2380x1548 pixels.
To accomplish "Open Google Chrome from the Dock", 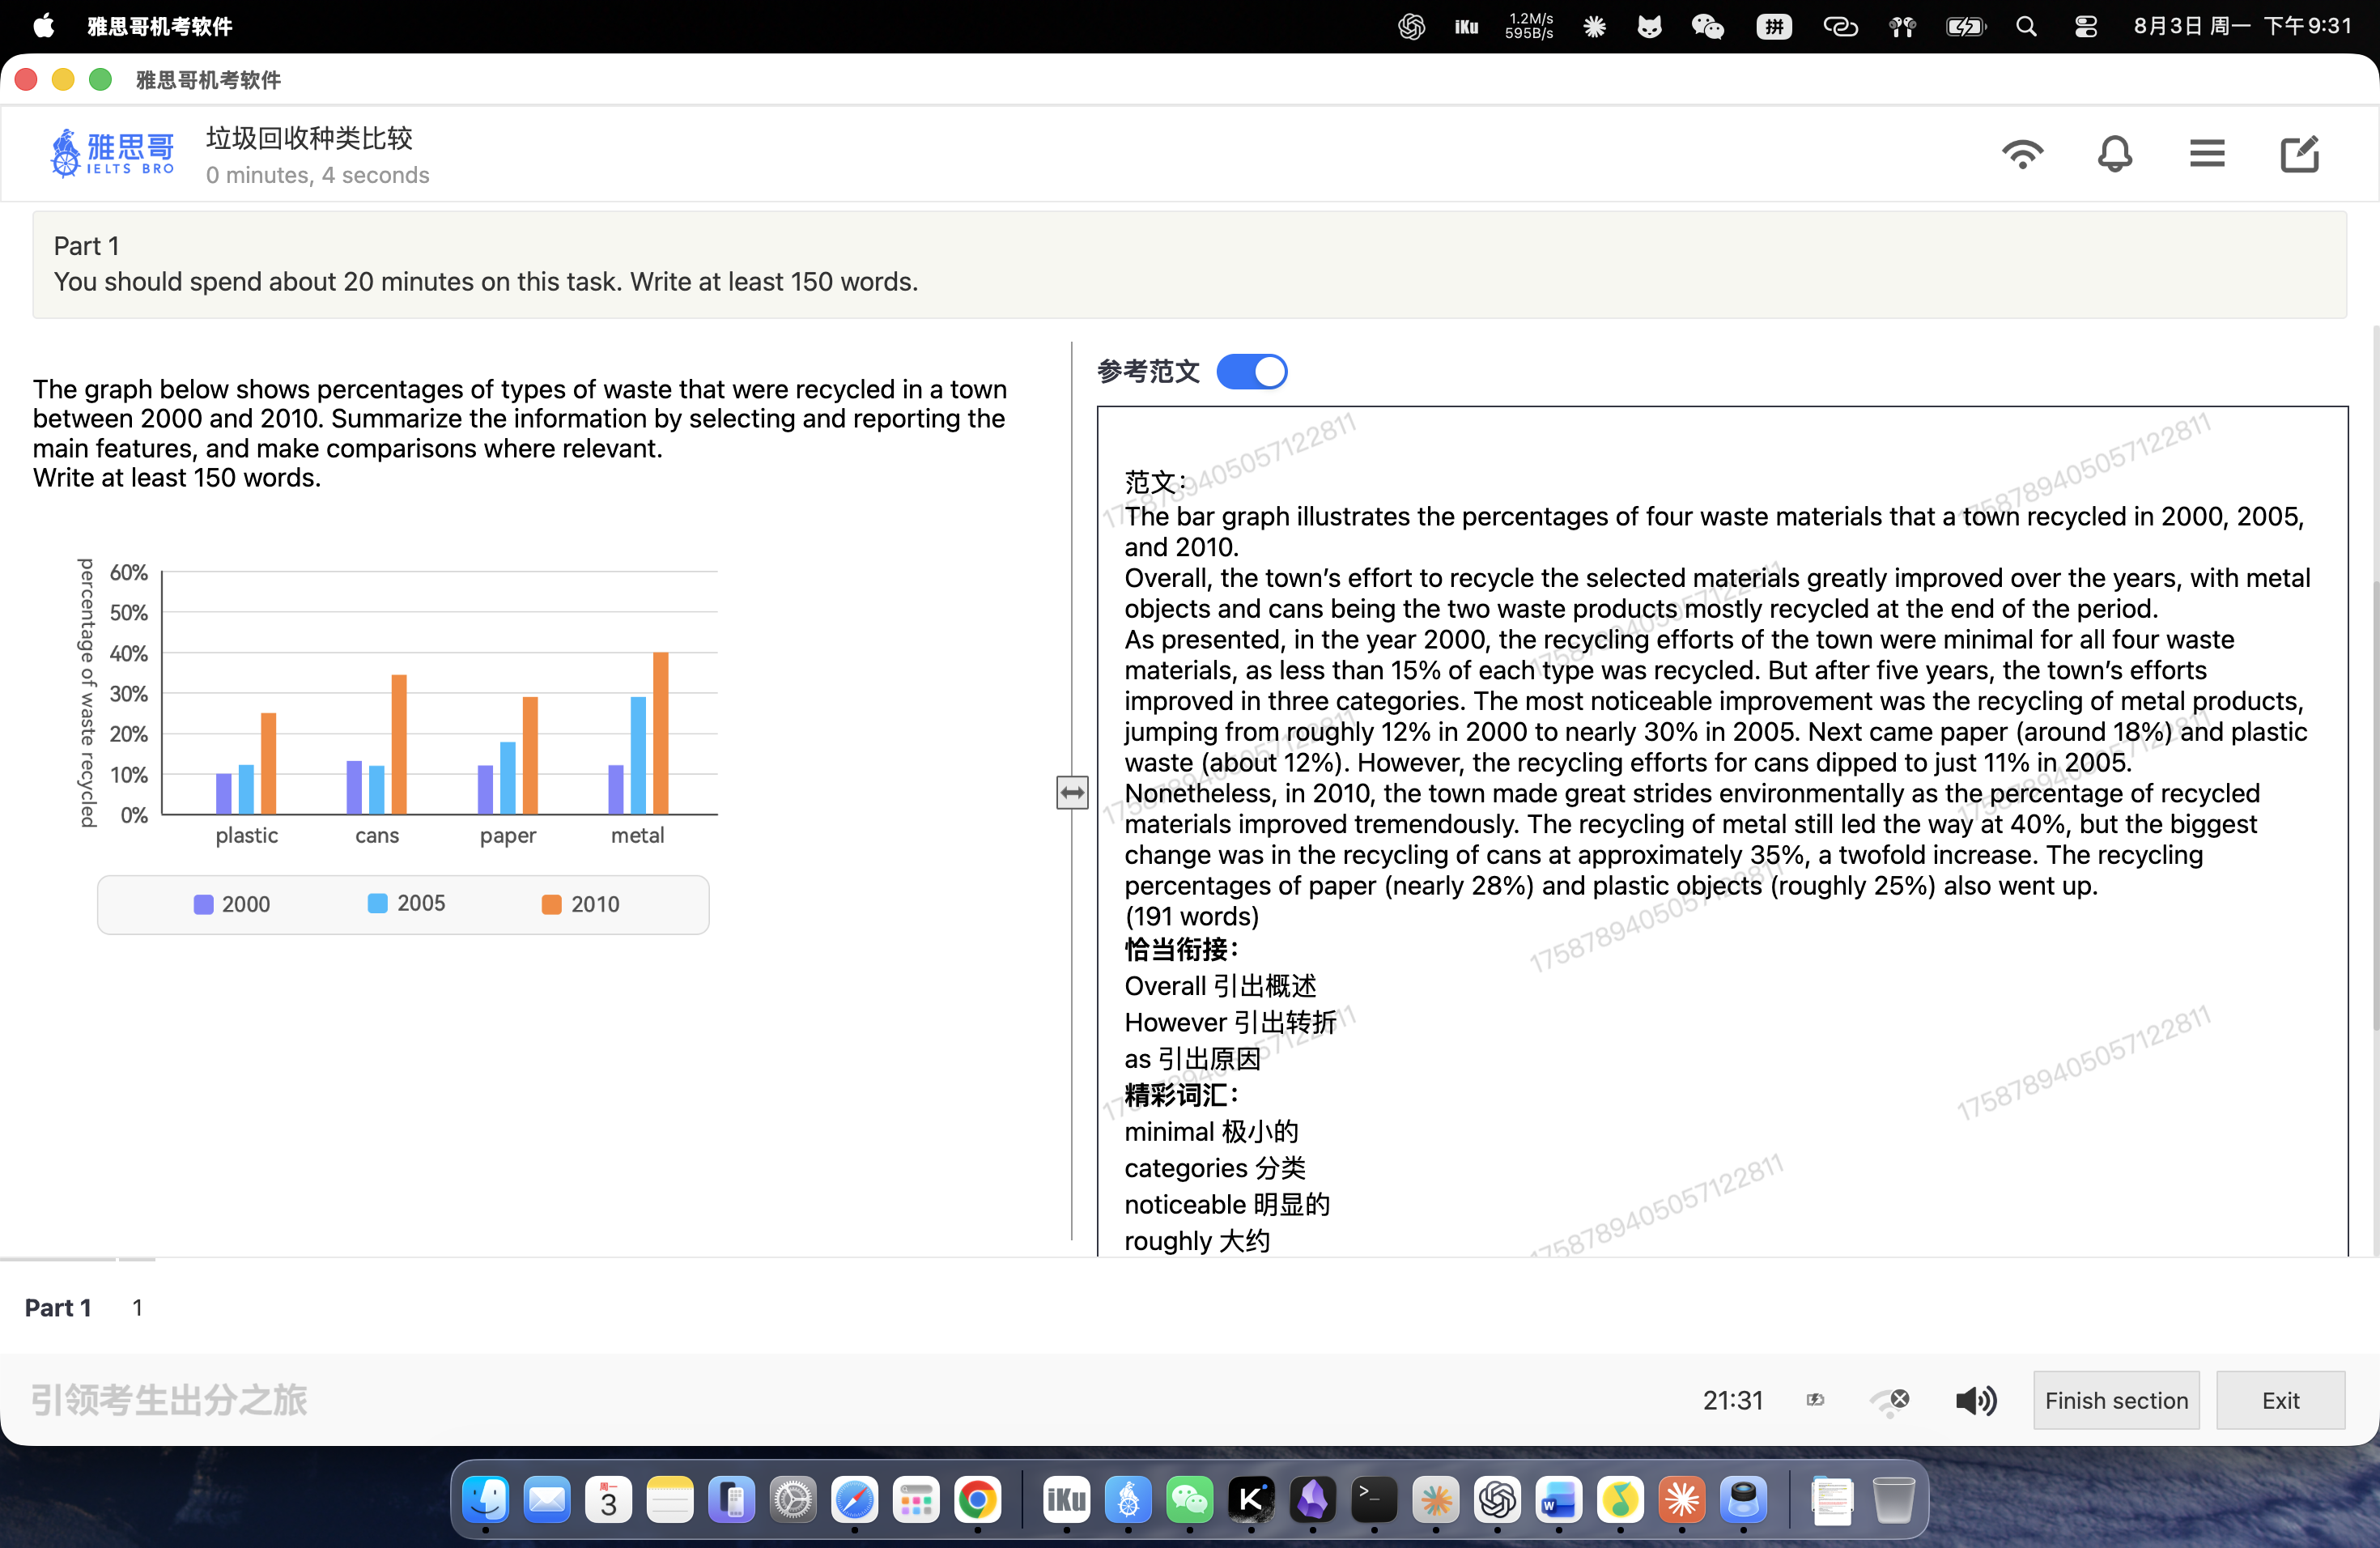I will (977, 1499).
